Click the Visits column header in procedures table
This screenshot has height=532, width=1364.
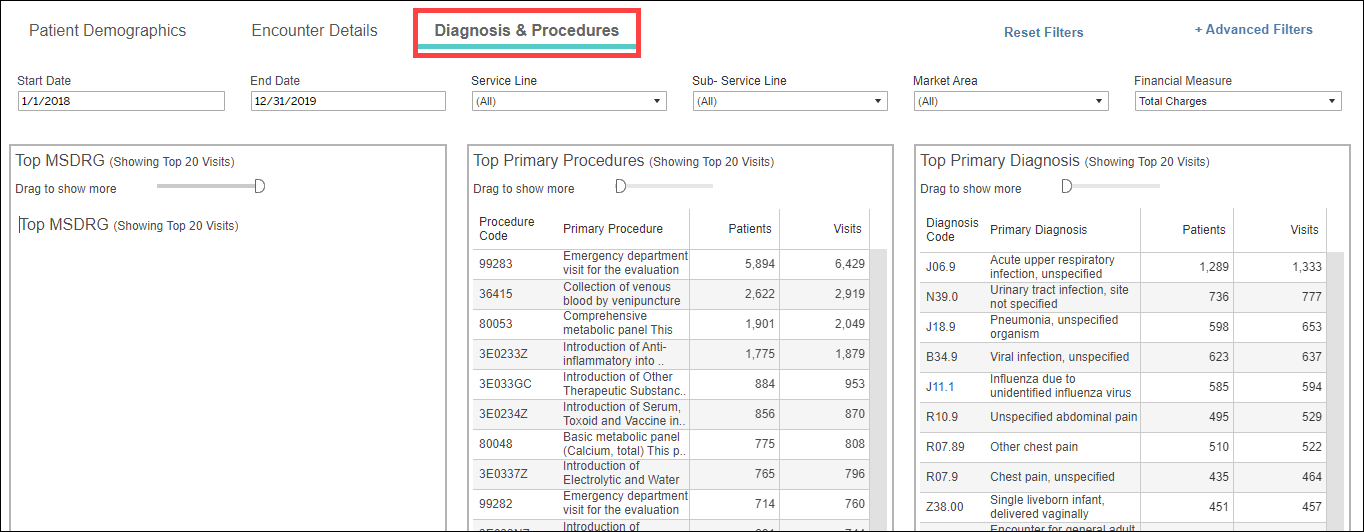click(x=846, y=229)
